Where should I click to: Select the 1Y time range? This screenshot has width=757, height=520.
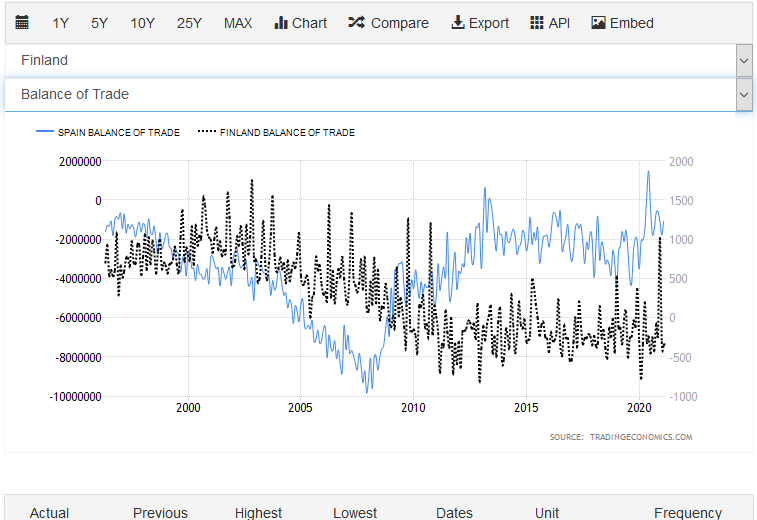pyautogui.click(x=61, y=23)
